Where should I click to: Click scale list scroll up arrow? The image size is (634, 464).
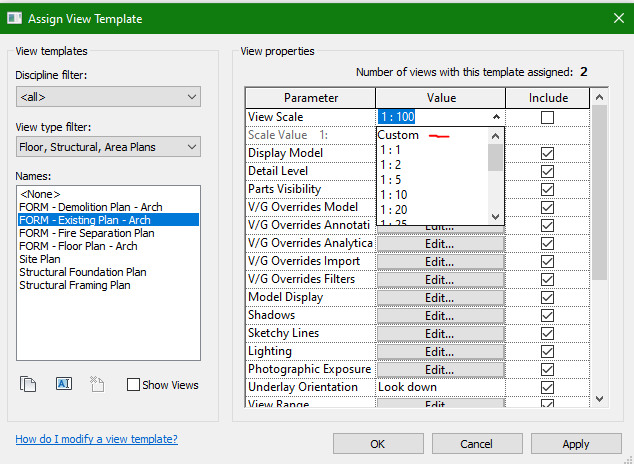(x=495, y=136)
